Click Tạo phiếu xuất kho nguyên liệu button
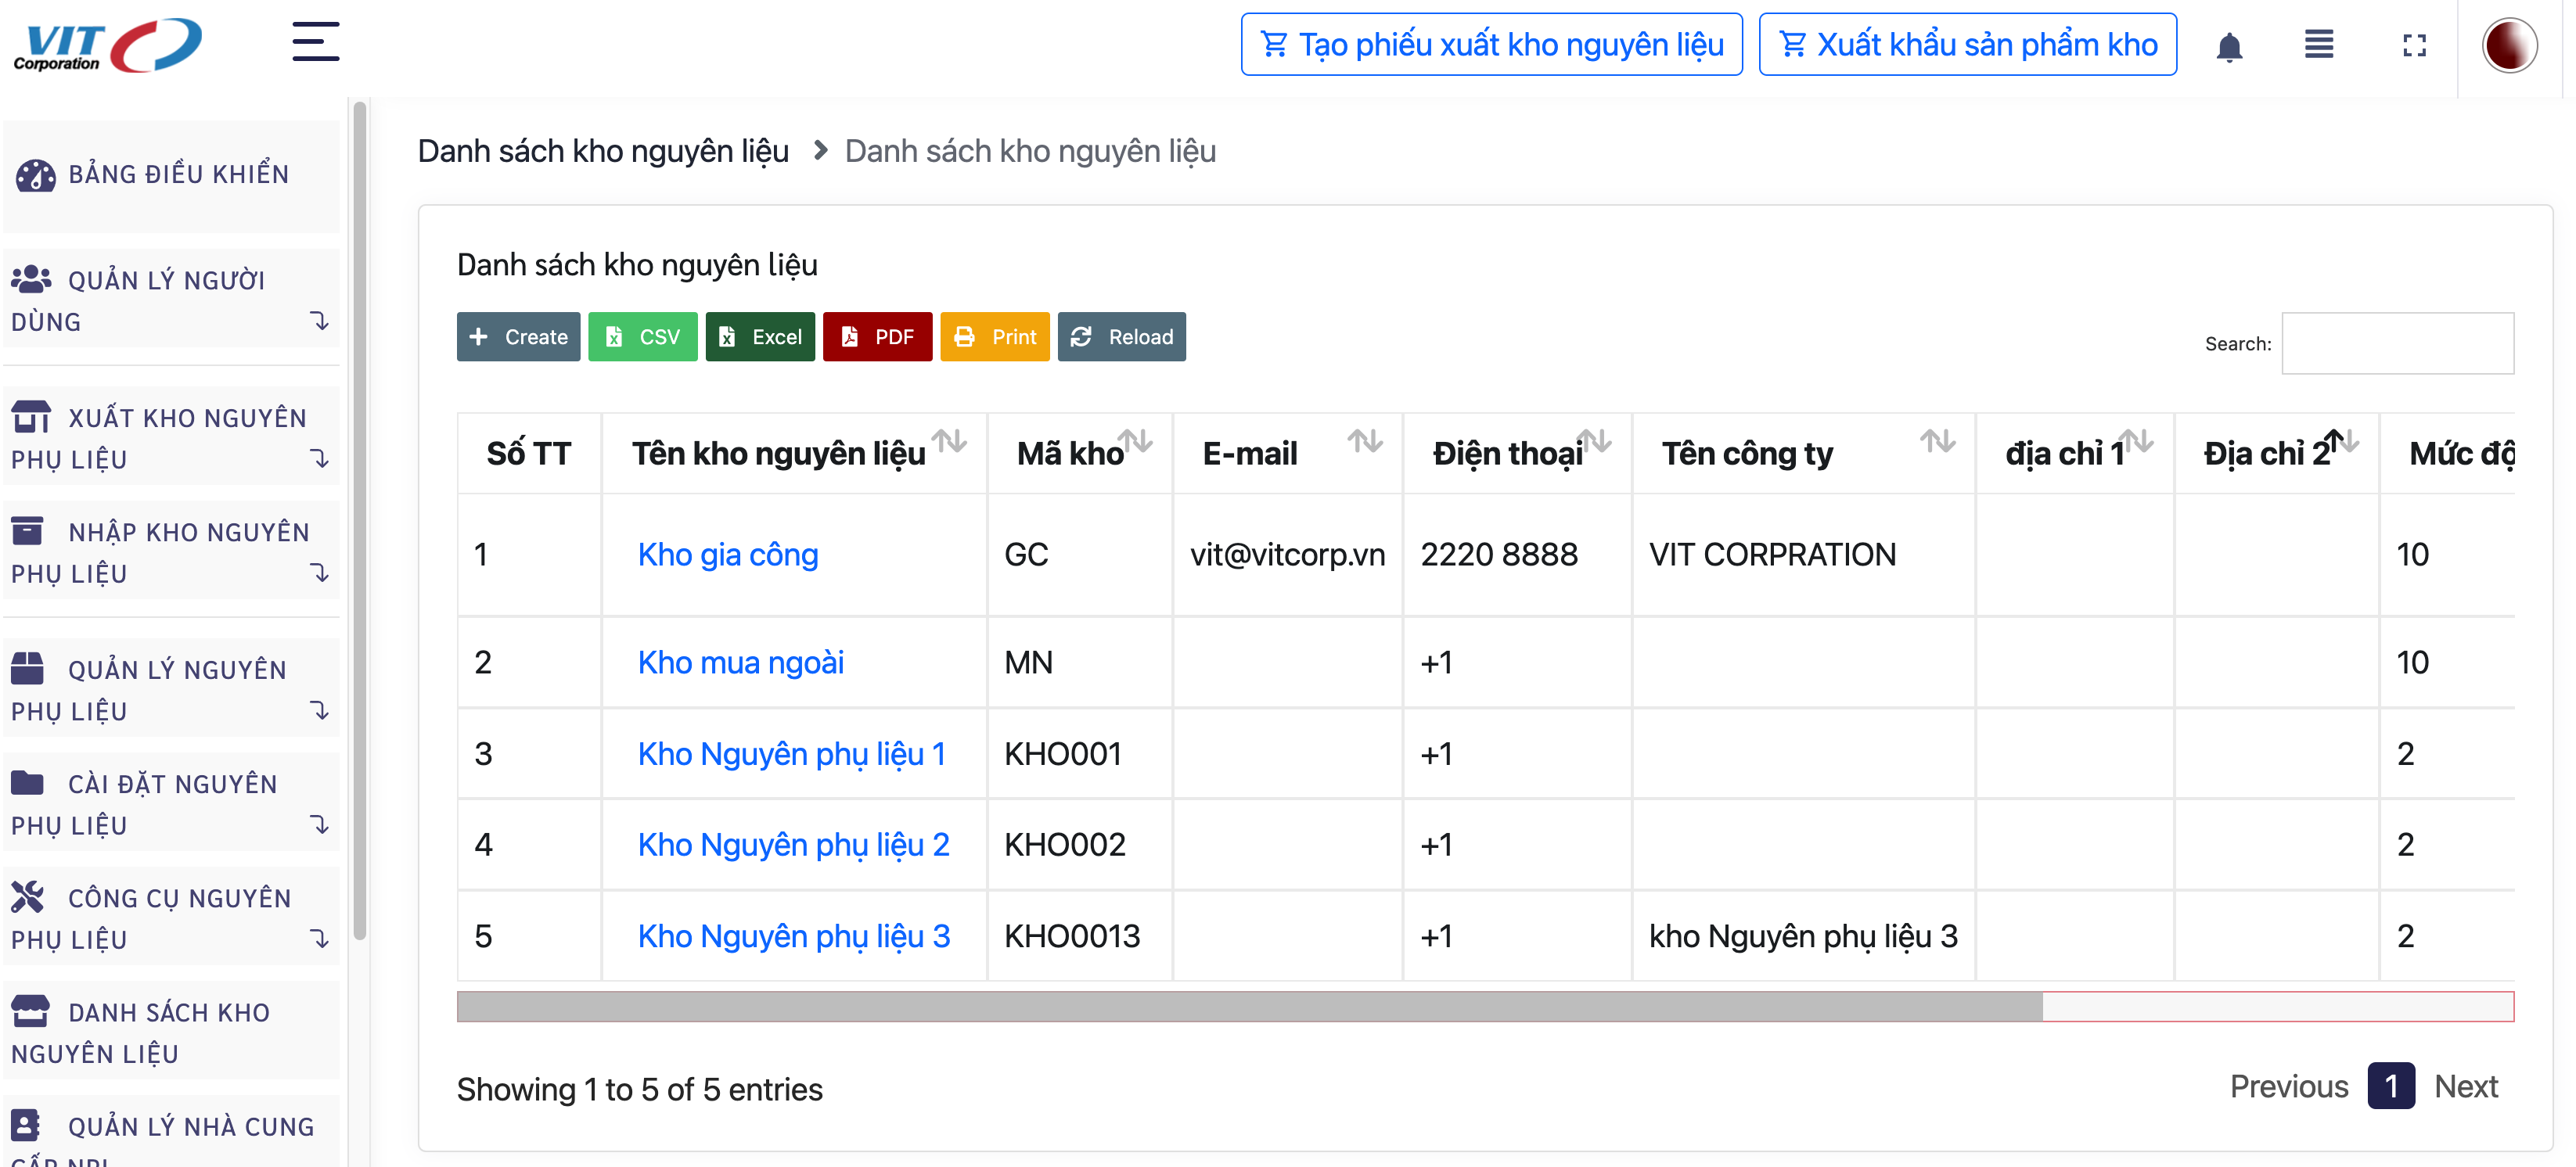Screen dimensions: 2576x1167 [1491, 45]
